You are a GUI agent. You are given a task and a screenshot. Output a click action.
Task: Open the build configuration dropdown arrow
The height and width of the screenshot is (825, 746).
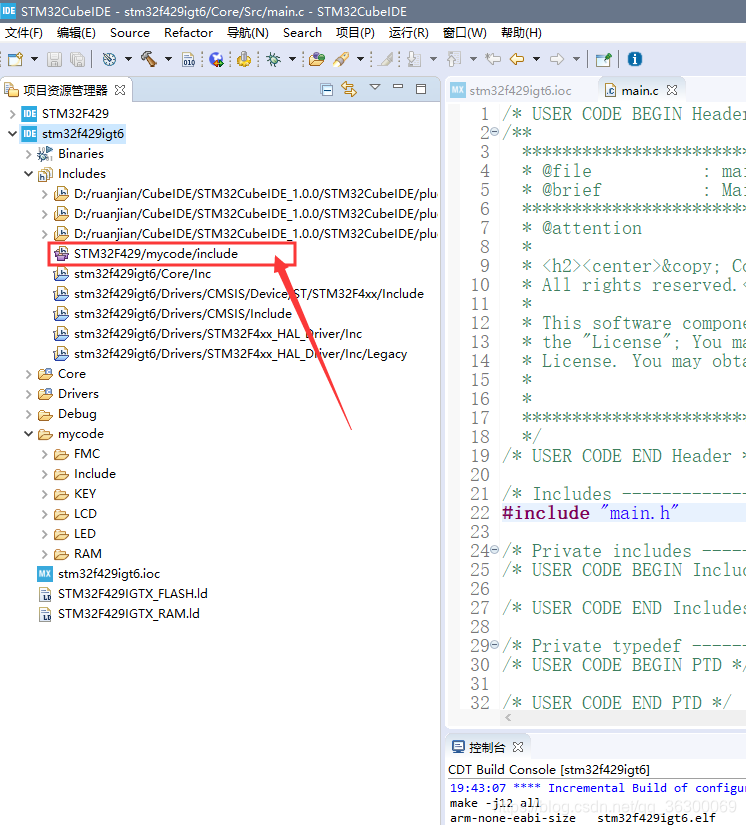(x=128, y=59)
